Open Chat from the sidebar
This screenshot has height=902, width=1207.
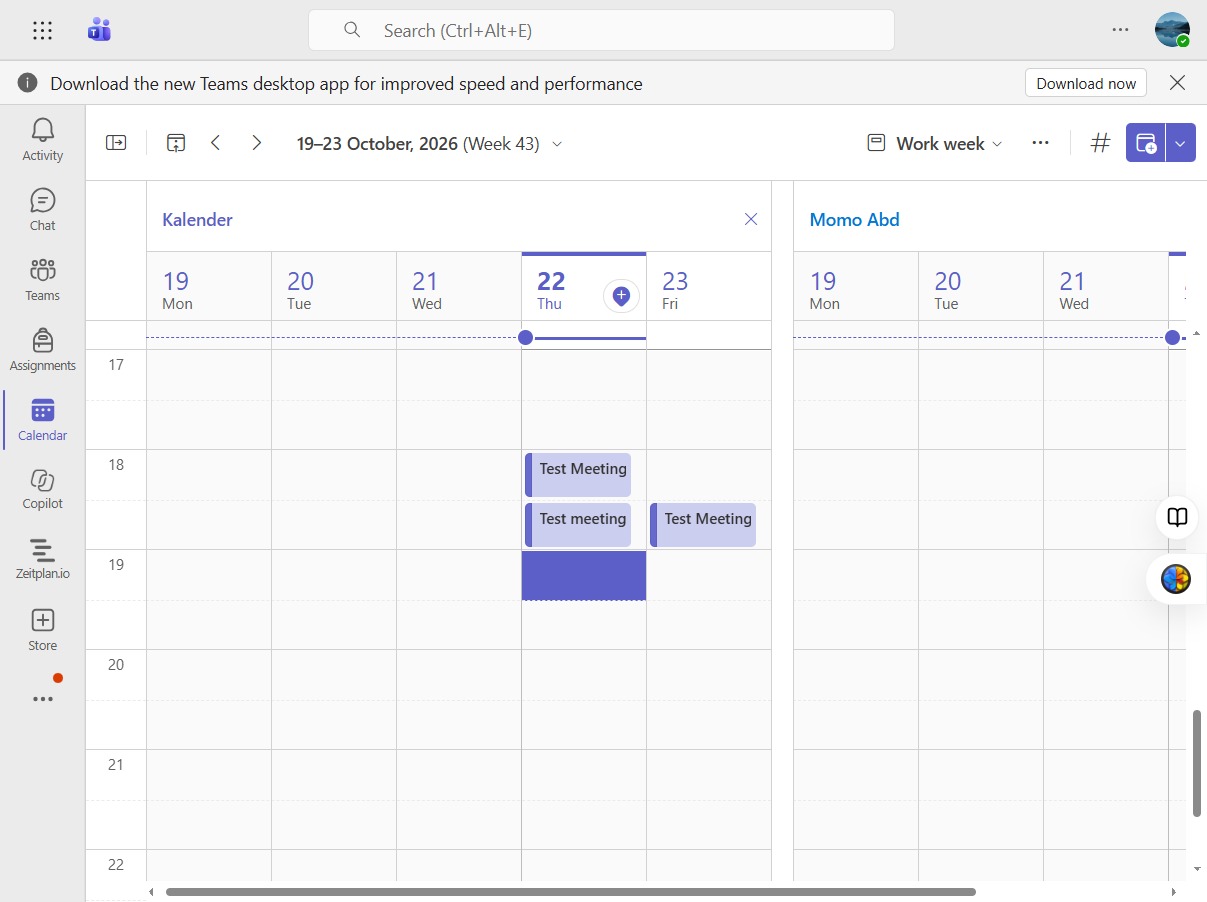pyautogui.click(x=43, y=209)
